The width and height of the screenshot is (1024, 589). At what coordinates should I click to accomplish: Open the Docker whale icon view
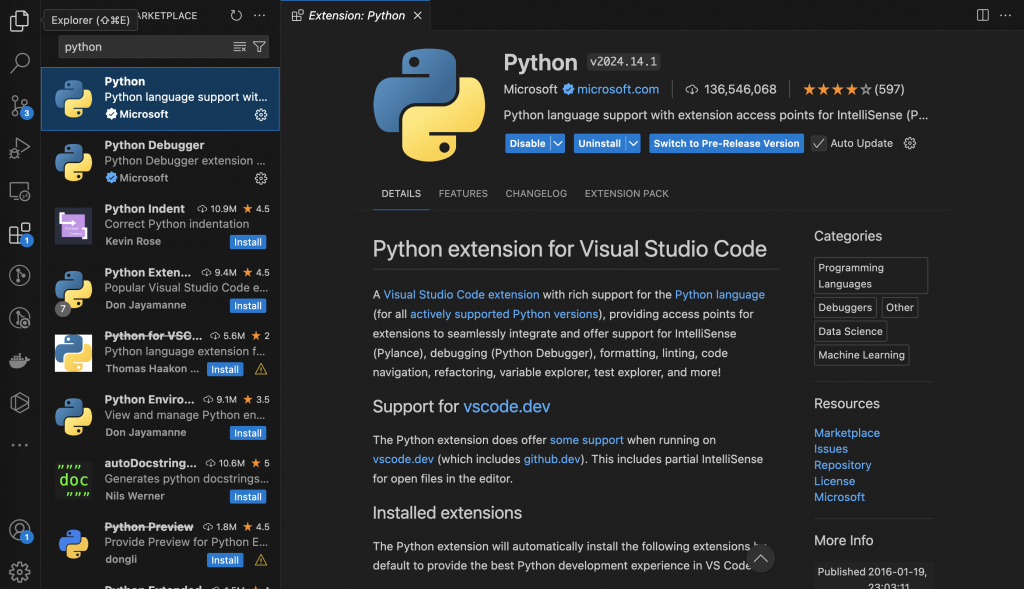pos(20,360)
